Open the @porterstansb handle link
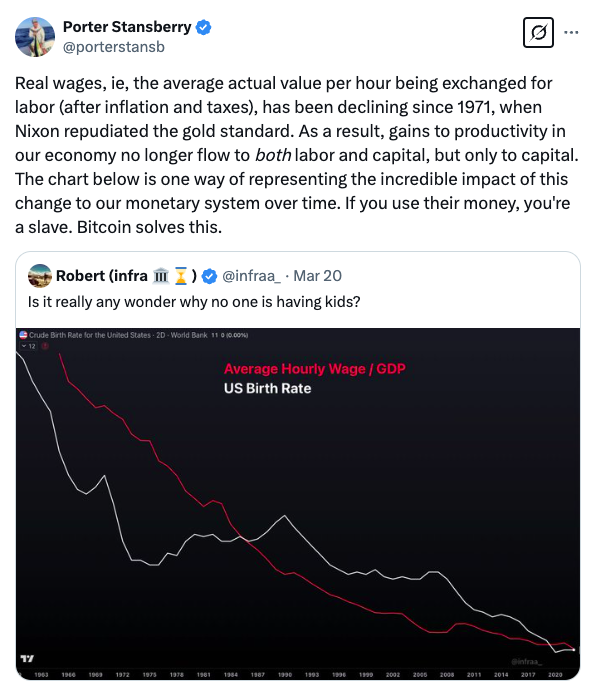This screenshot has height=688, width=596. point(114,47)
